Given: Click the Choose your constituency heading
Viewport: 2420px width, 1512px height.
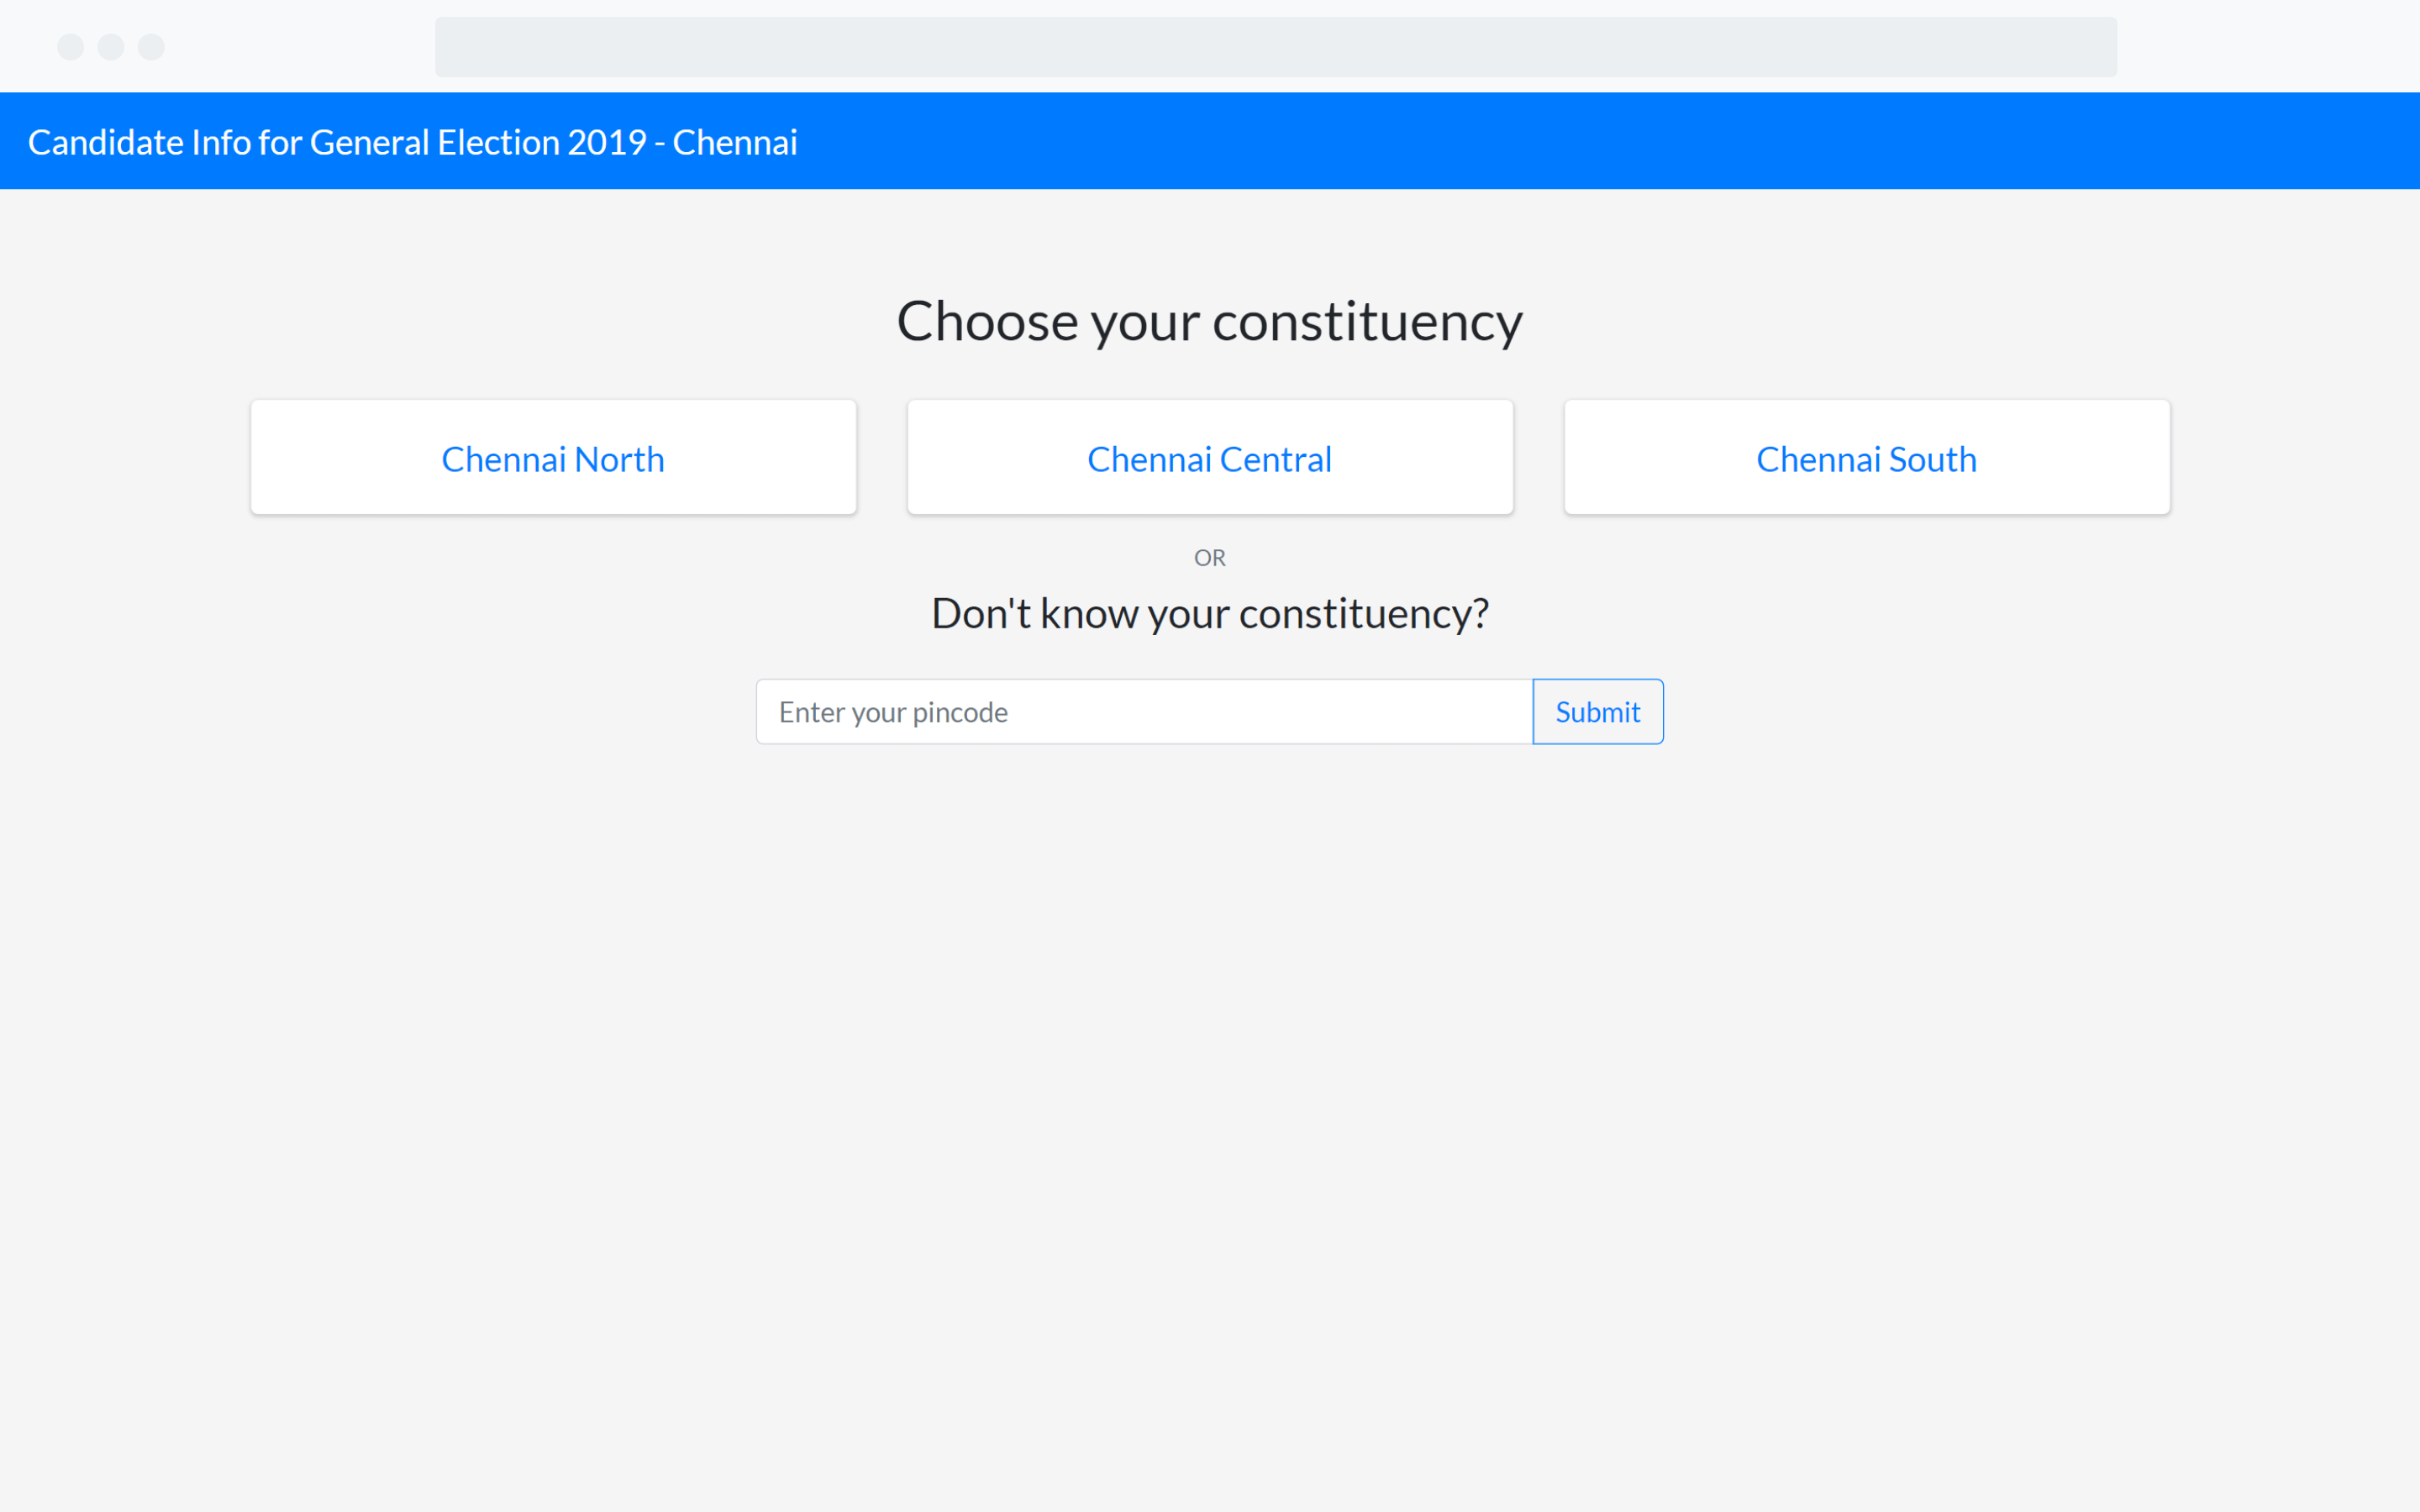Looking at the screenshot, I should coord(1209,321).
